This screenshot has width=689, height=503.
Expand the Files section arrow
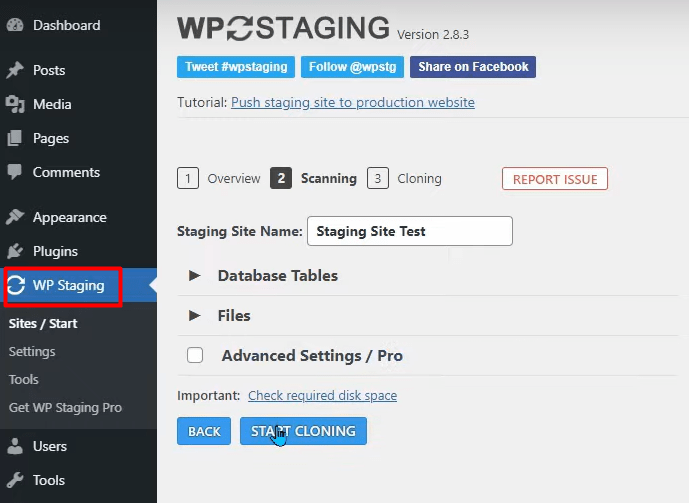point(194,315)
